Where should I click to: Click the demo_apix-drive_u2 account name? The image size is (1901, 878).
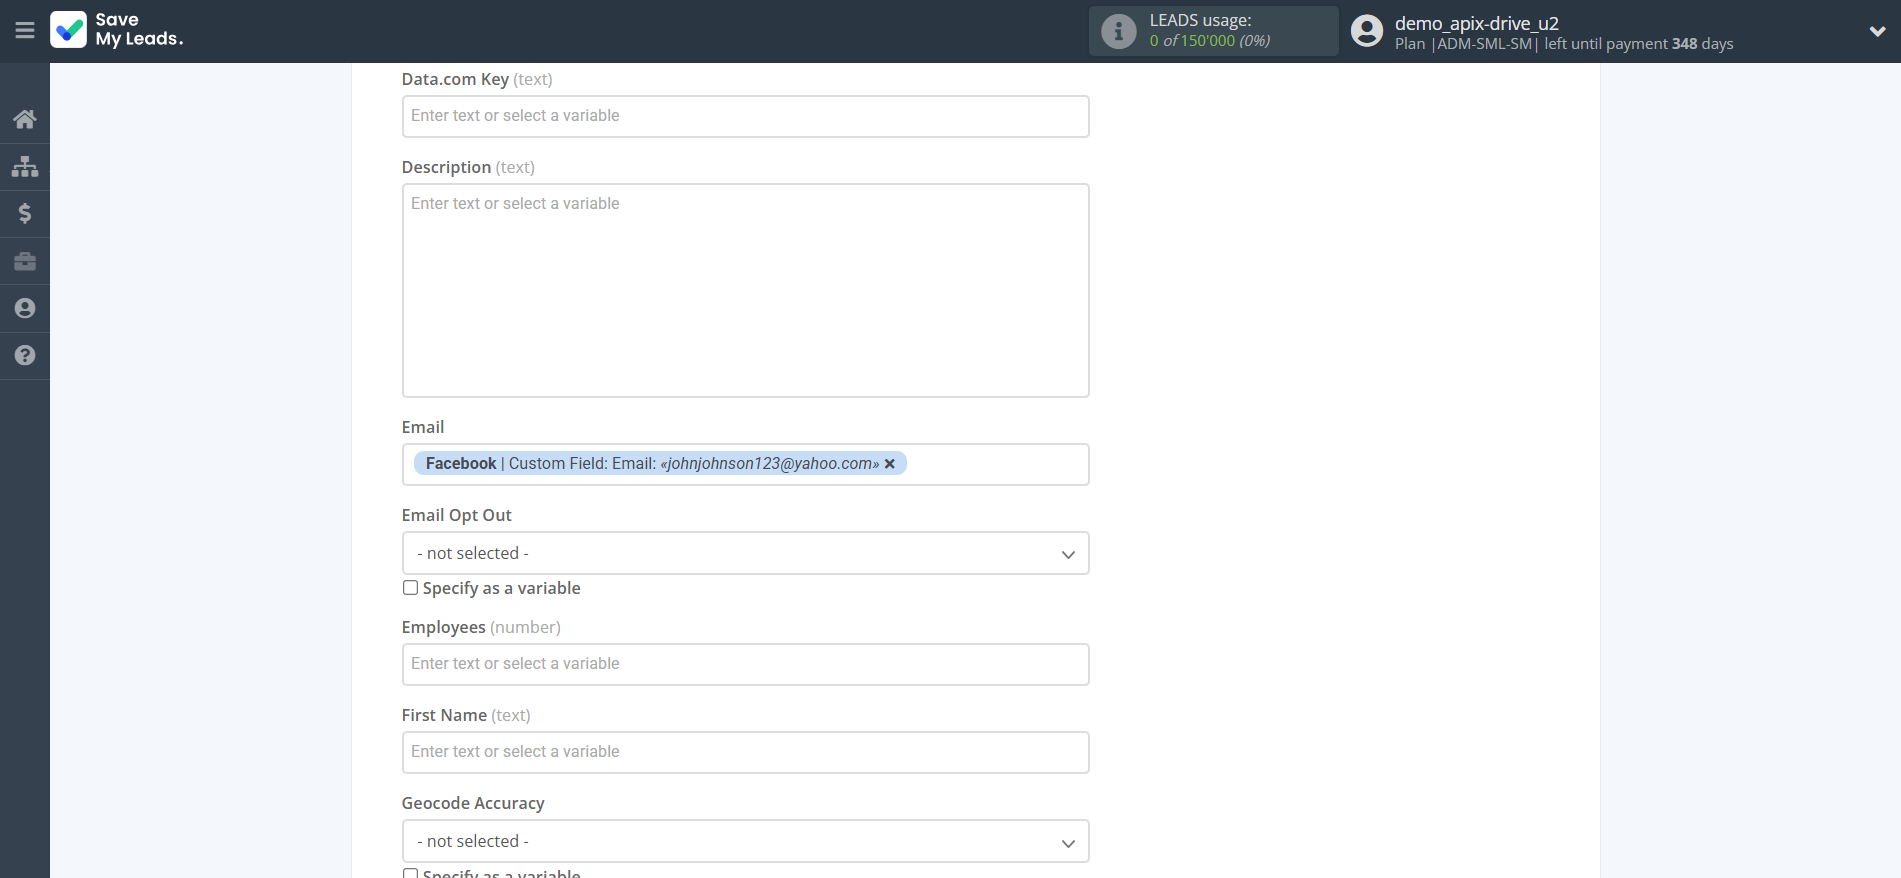(1476, 23)
